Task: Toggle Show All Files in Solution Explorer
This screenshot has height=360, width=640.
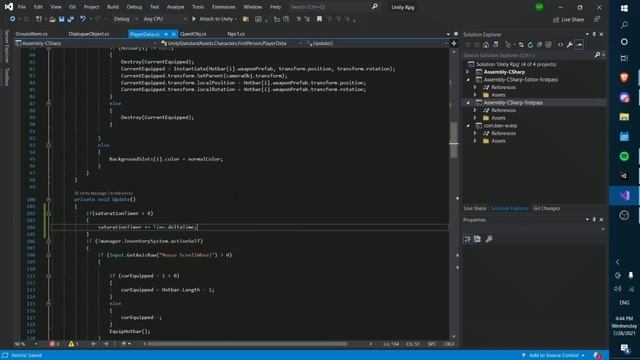Action: (548, 44)
